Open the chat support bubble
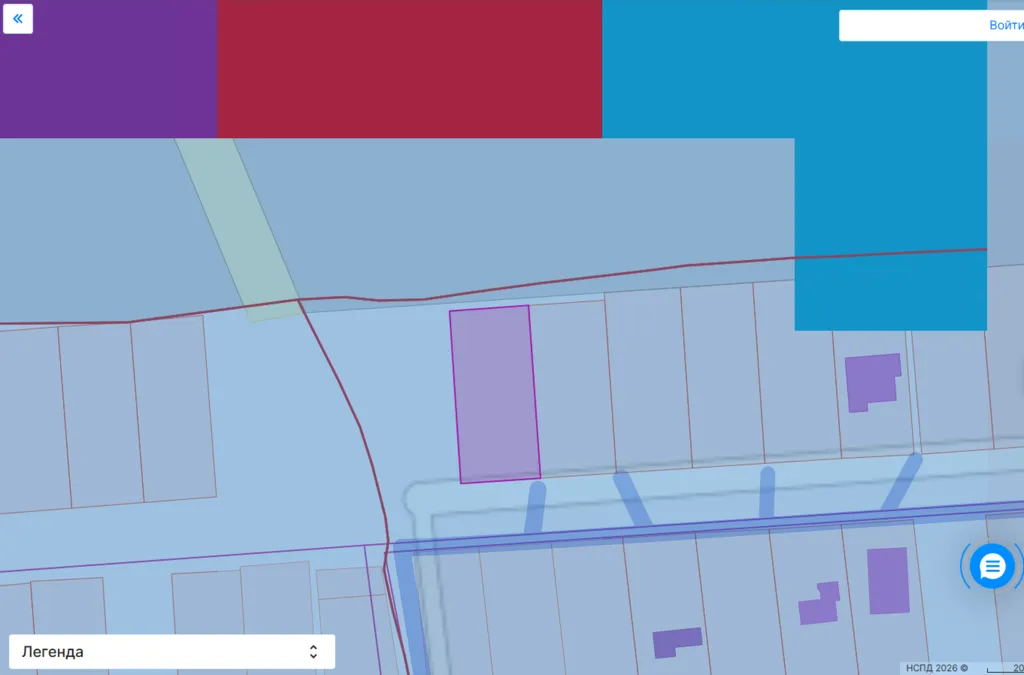 coord(991,567)
